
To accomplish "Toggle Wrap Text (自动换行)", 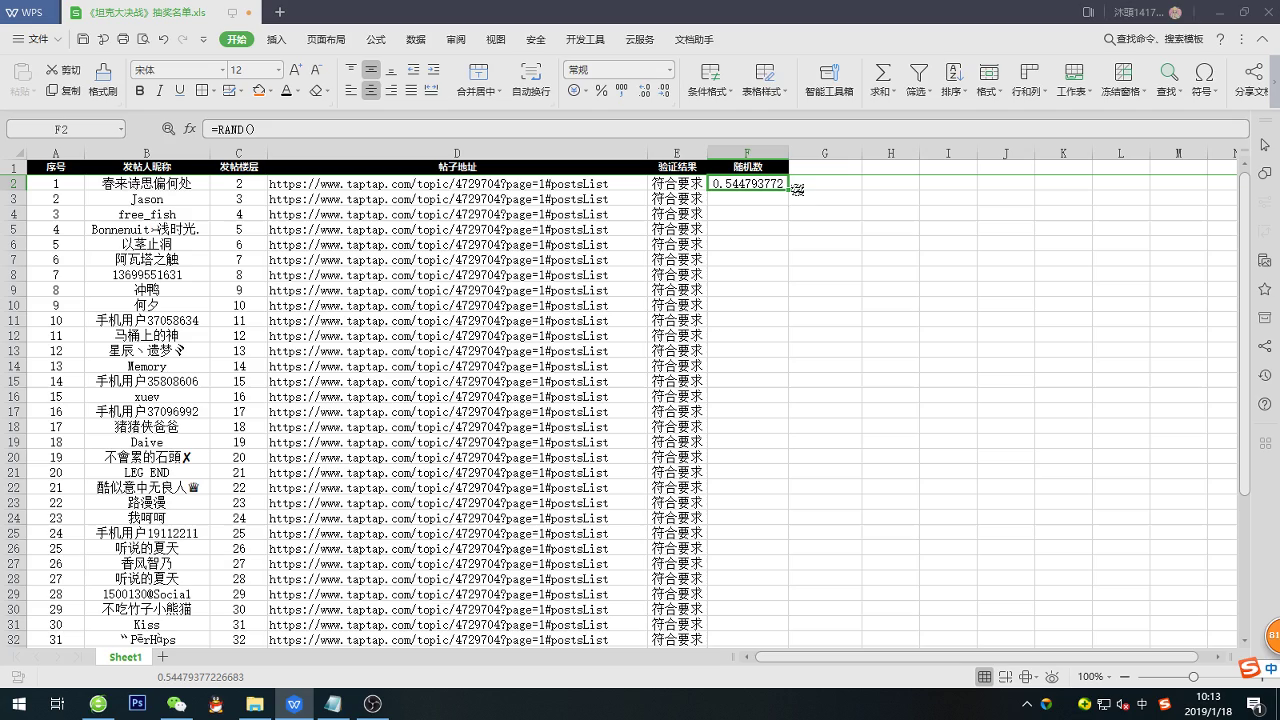I will click(531, 73).
